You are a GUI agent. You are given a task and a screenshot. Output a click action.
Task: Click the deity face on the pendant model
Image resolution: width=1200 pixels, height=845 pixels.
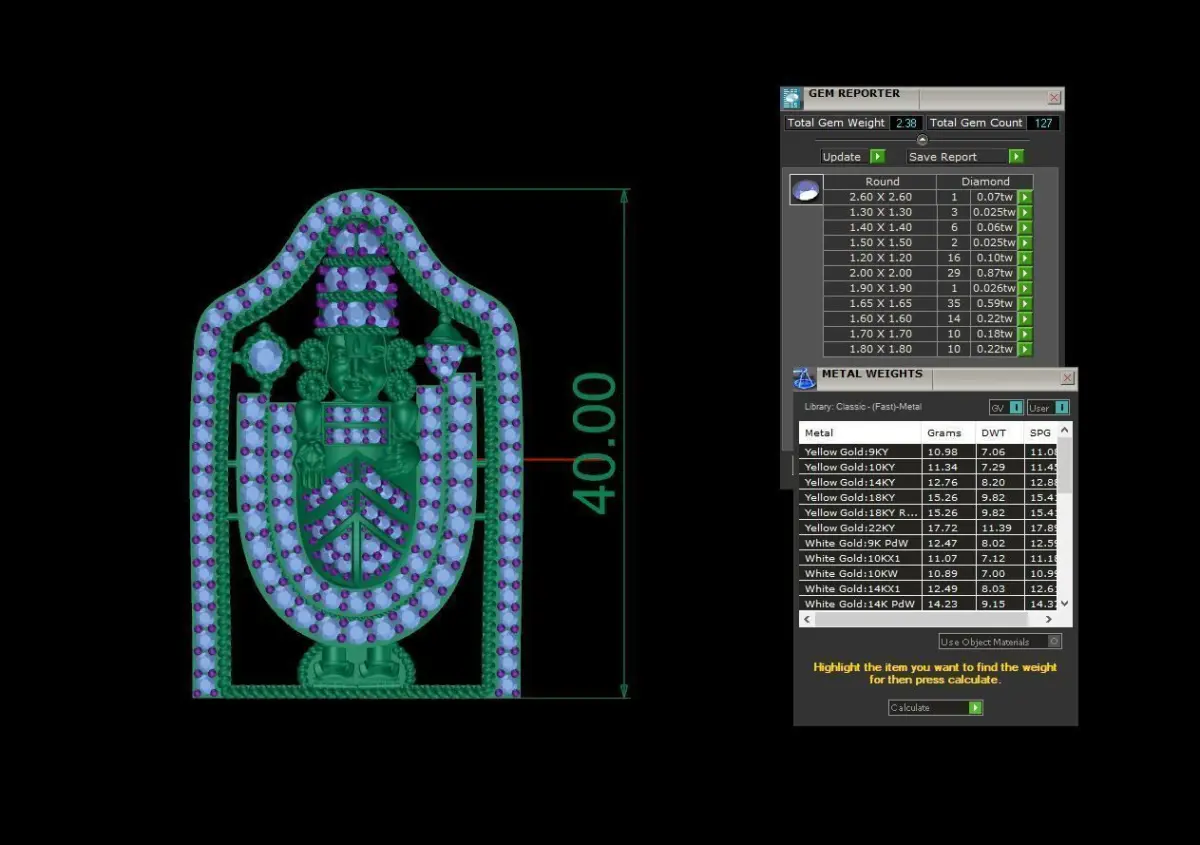pos(356,366)
